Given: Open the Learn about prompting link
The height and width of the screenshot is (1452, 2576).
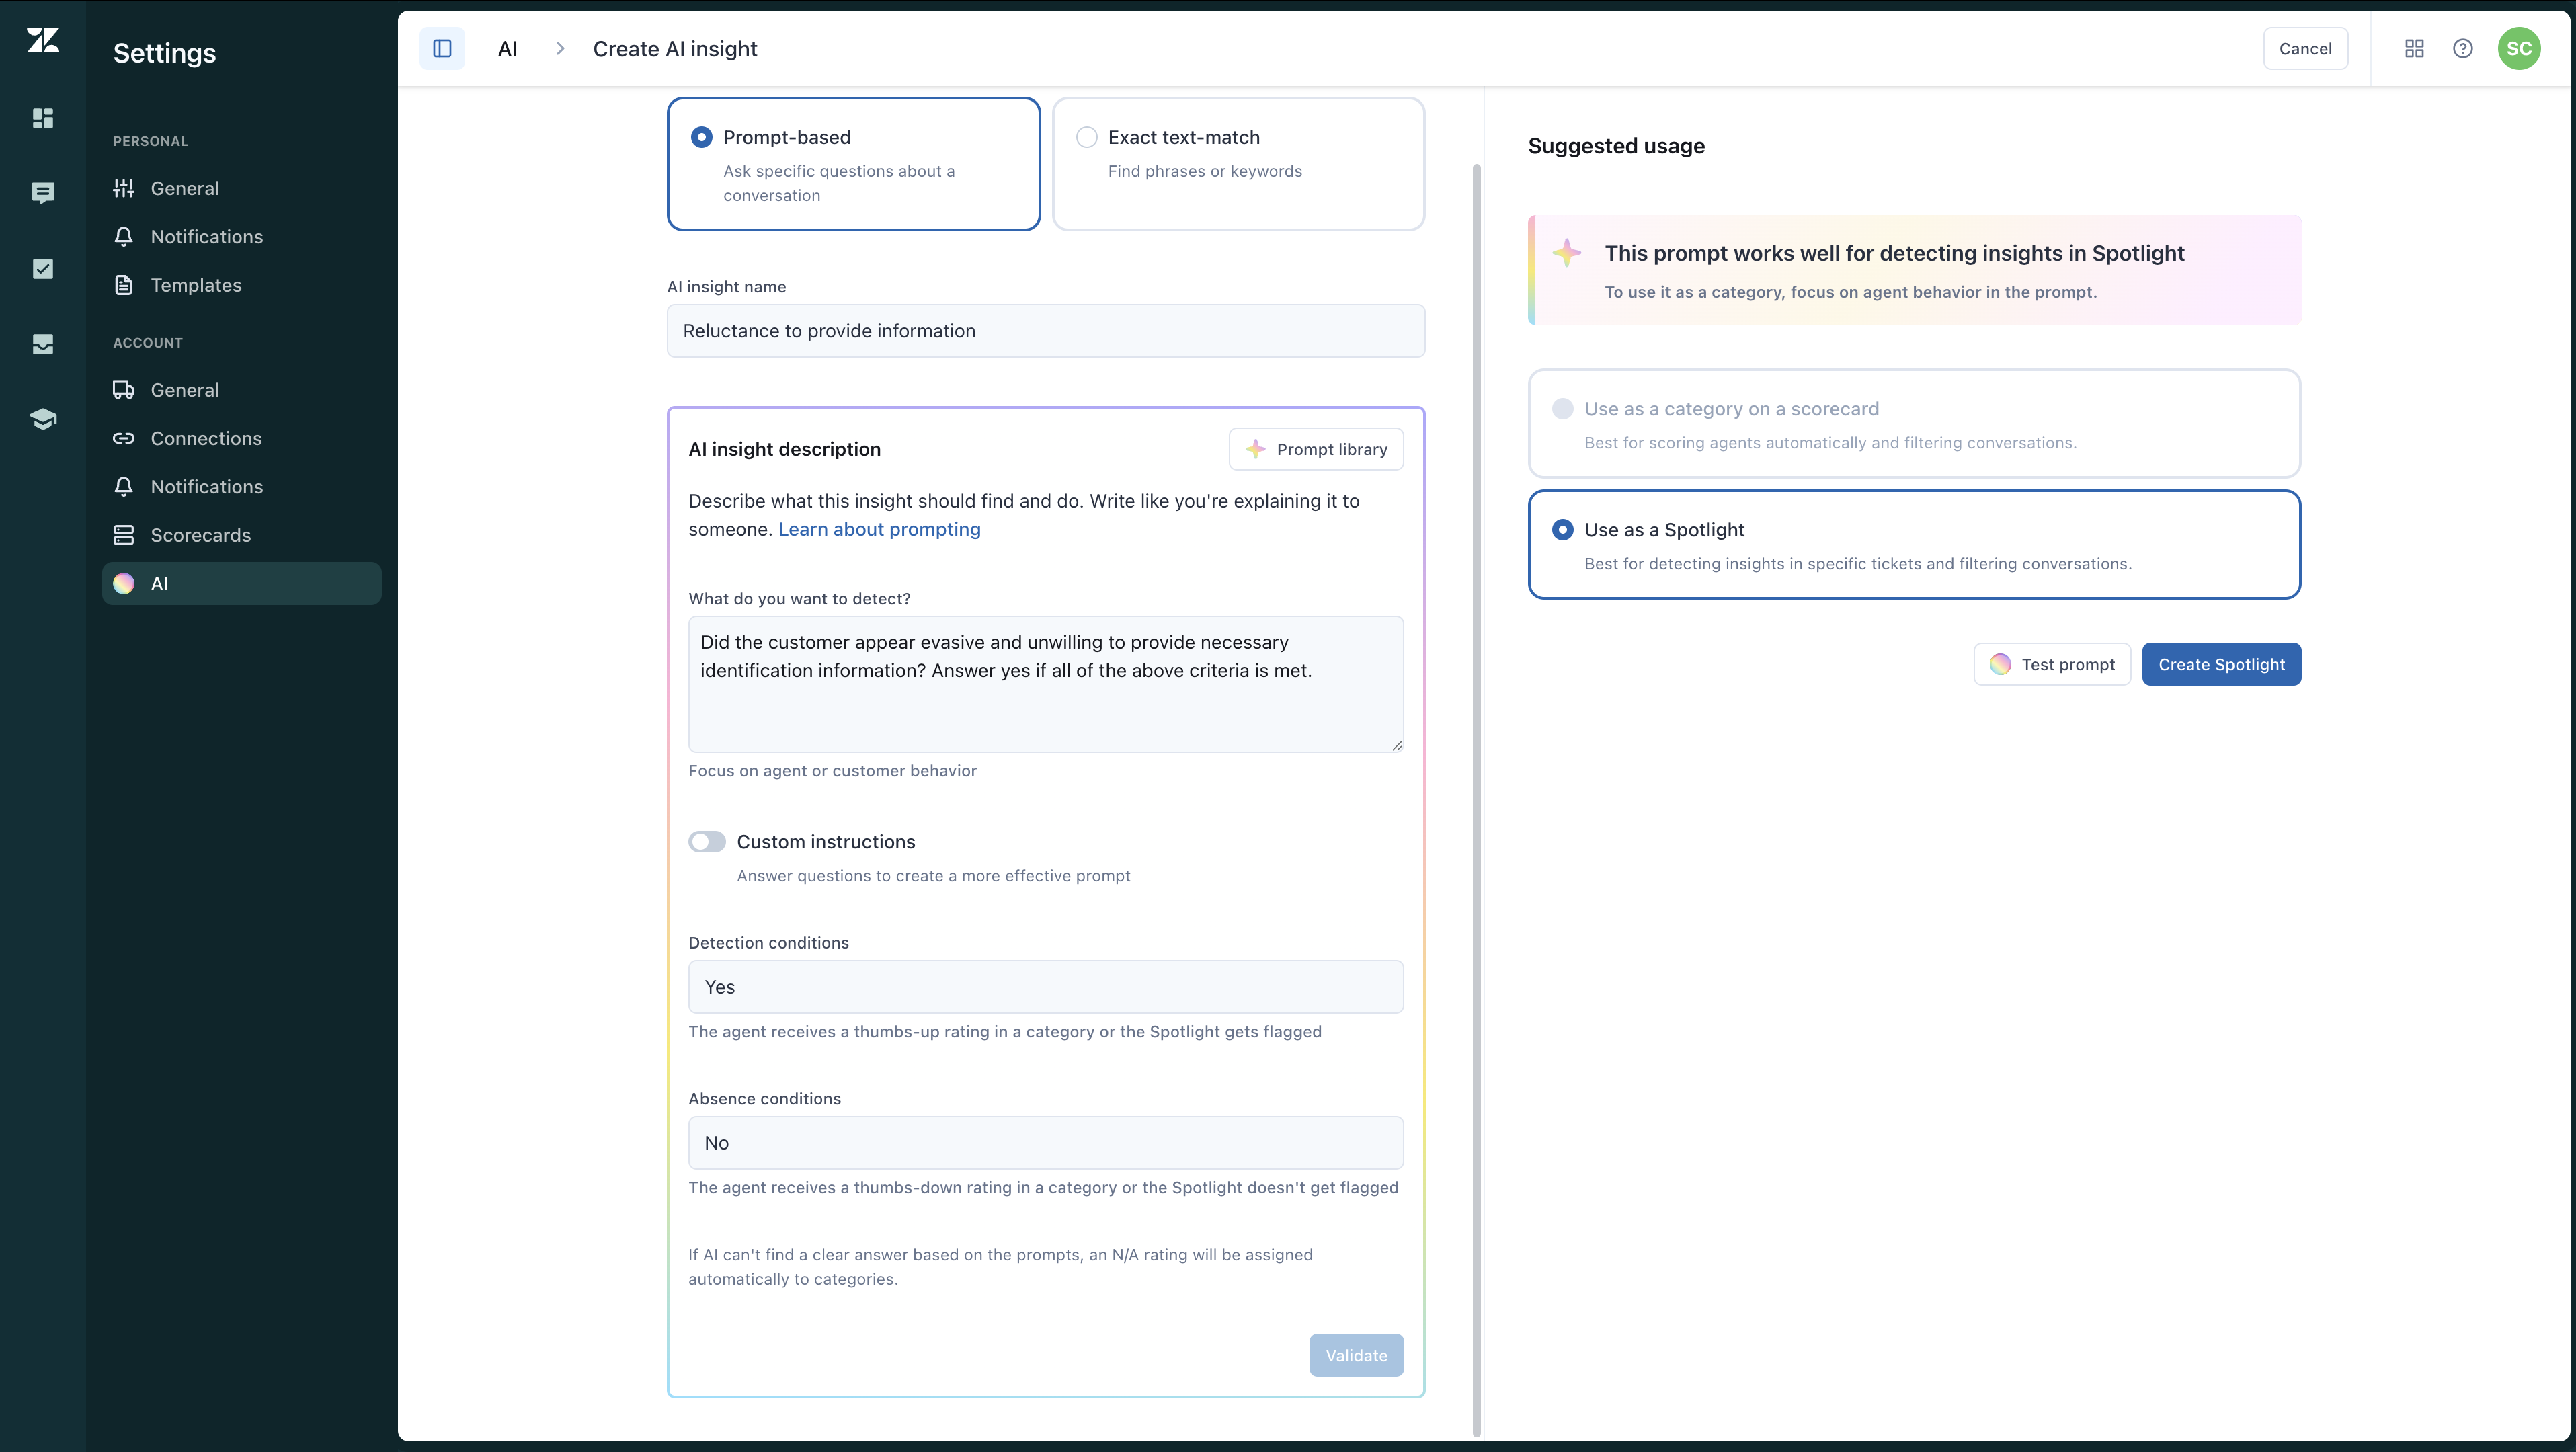Looking at the screenshot, I should 879,530.
